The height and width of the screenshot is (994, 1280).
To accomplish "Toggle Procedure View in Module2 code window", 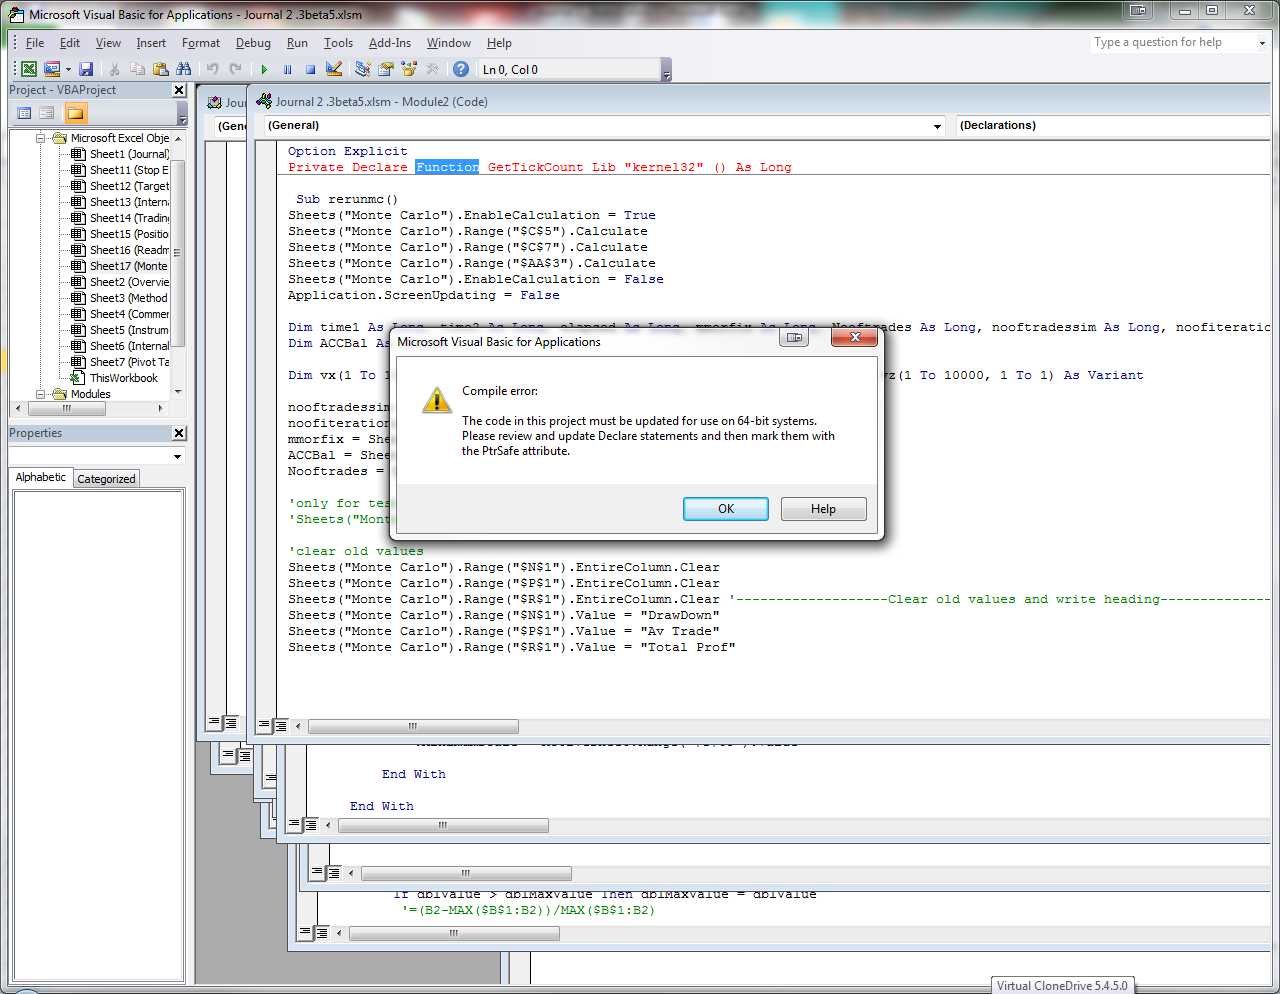I will point(264,726).
